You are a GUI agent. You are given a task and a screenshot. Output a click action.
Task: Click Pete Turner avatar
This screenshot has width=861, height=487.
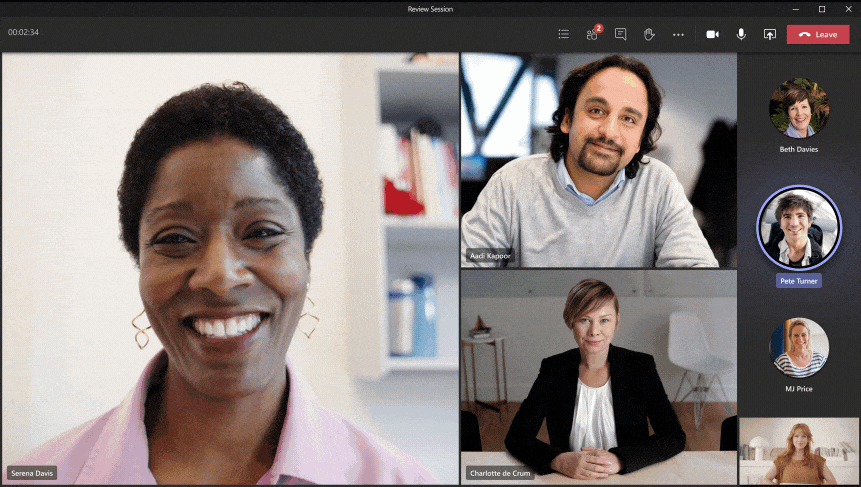click(x=798, y=228)
